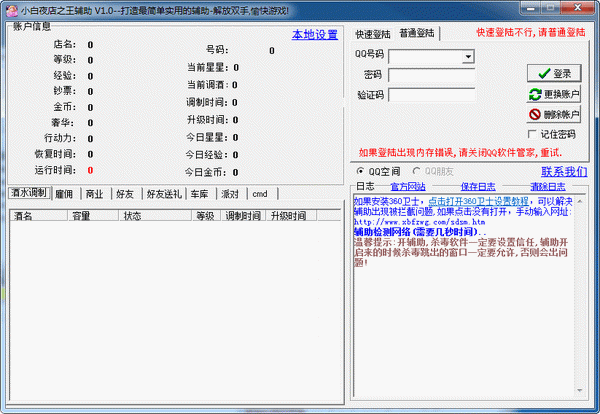Click the 温馨提示 log message
The image size is (600, 414).
[x=461, y=252]
